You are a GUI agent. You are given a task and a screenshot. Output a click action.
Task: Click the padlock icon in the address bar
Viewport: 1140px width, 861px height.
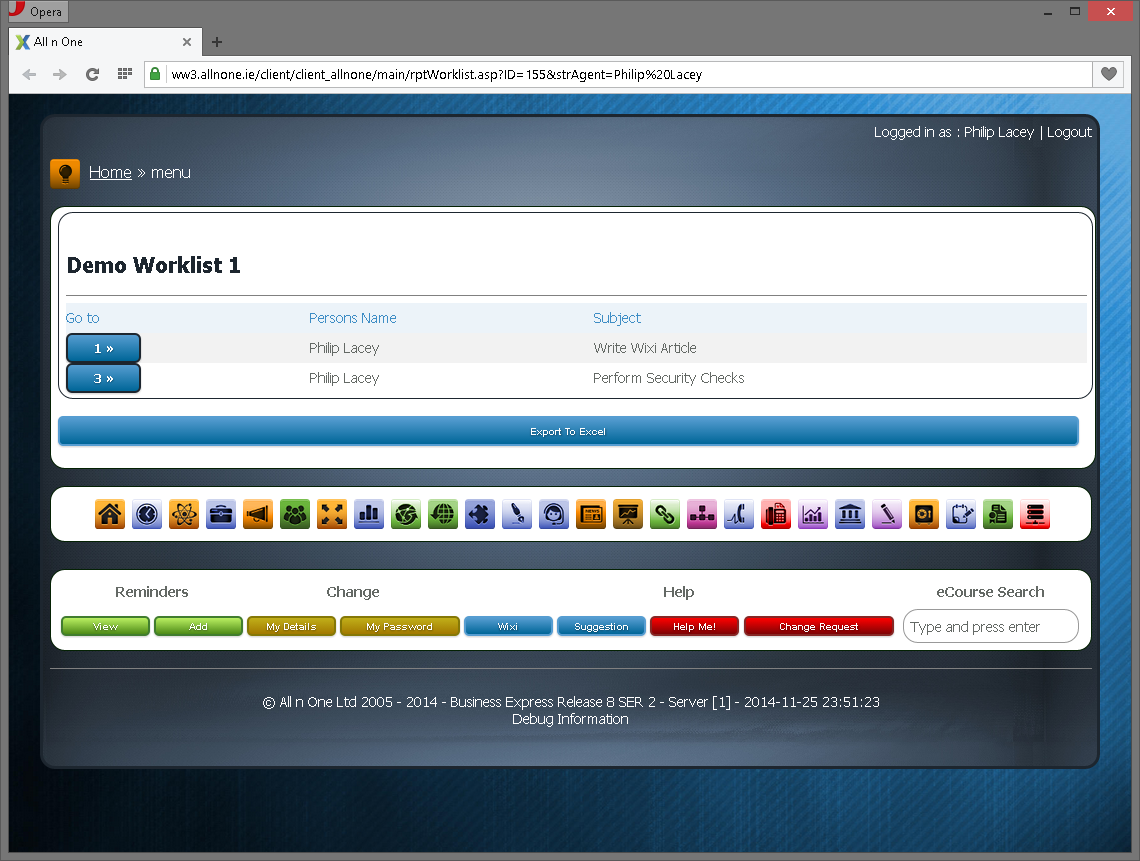154,74
